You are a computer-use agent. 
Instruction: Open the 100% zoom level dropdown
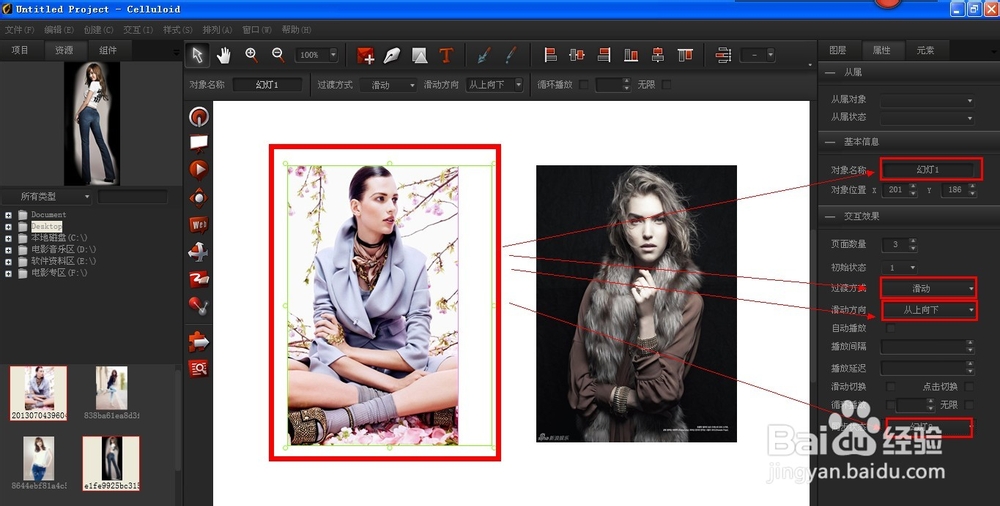click(x=332, y=55)
